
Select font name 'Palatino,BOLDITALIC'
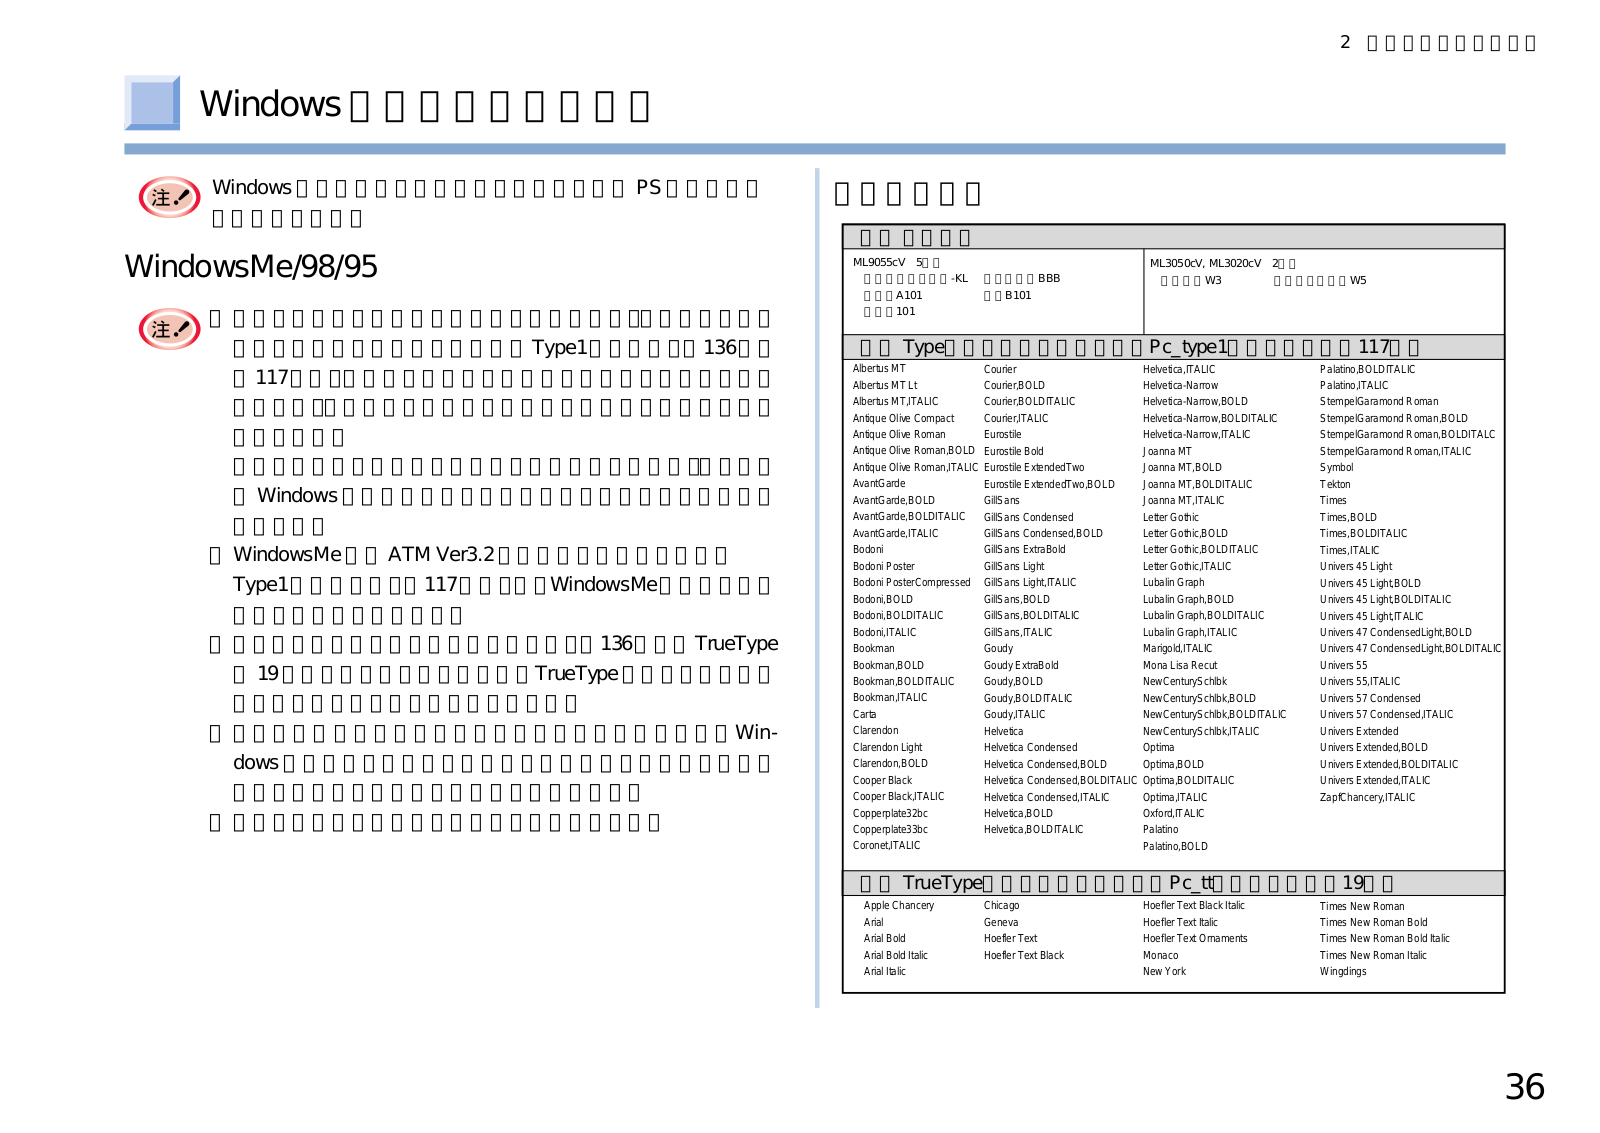click(1368, 370)
